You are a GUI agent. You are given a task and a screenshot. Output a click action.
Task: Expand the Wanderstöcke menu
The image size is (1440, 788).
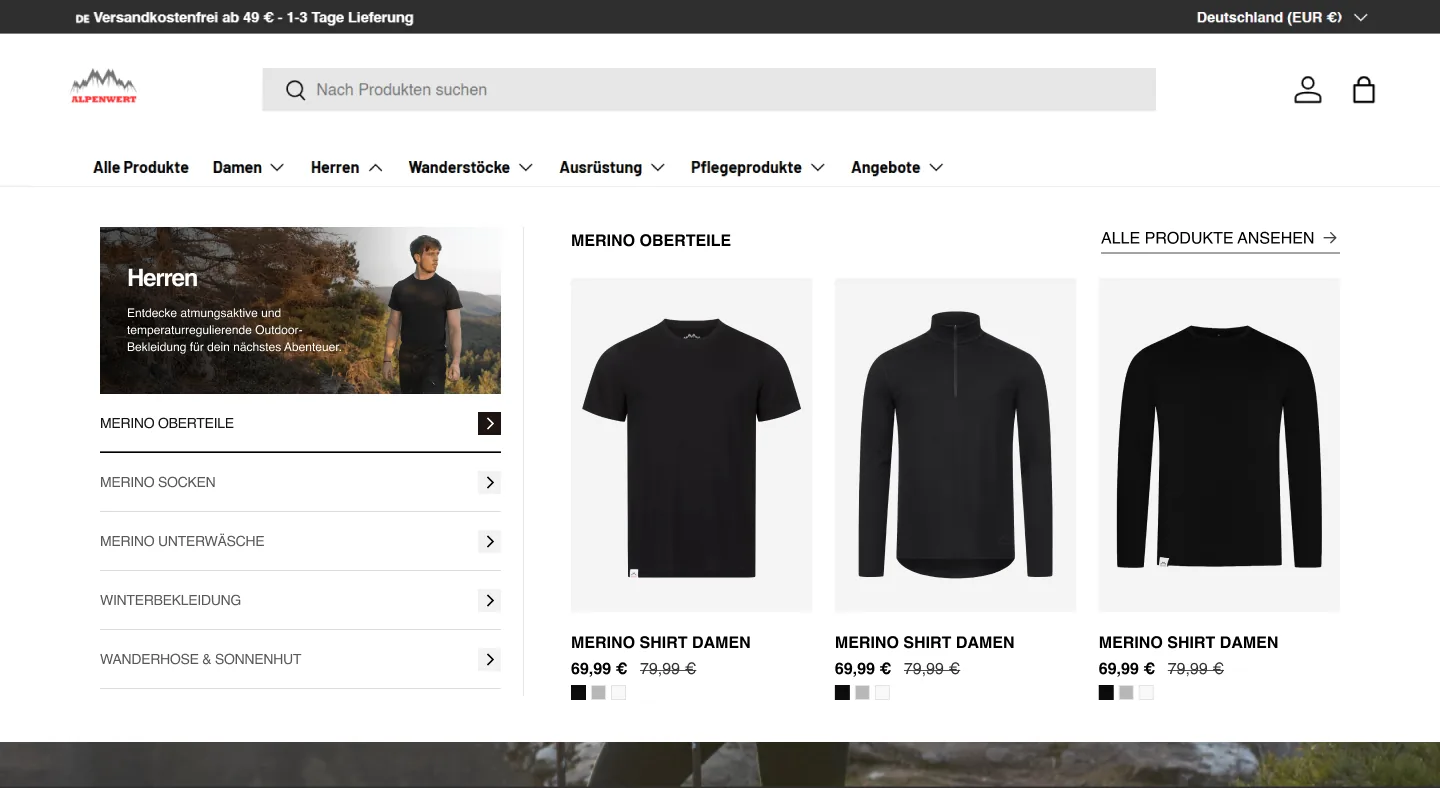click(x=471, y=167)
